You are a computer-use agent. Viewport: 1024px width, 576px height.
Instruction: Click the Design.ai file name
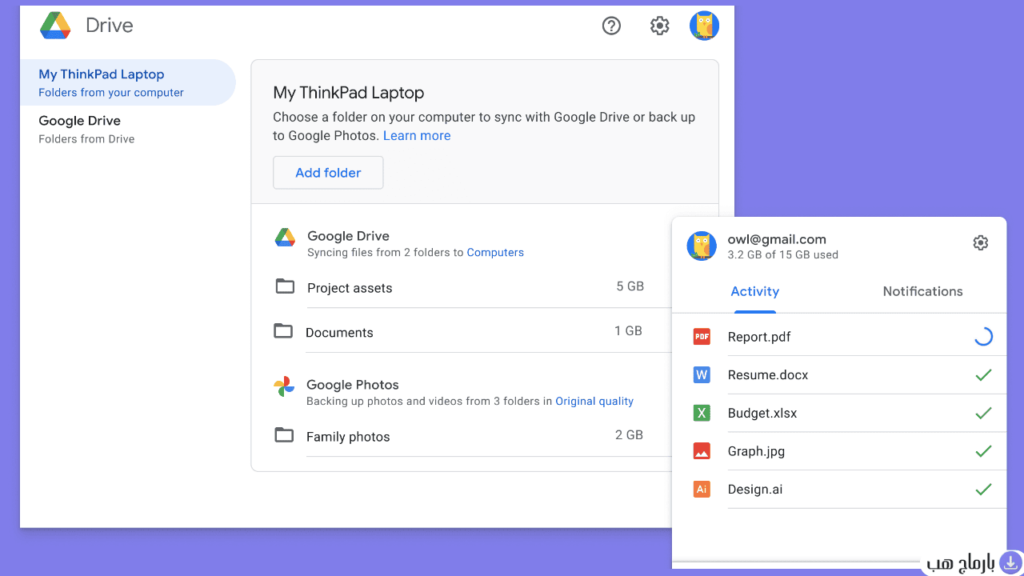755,489
